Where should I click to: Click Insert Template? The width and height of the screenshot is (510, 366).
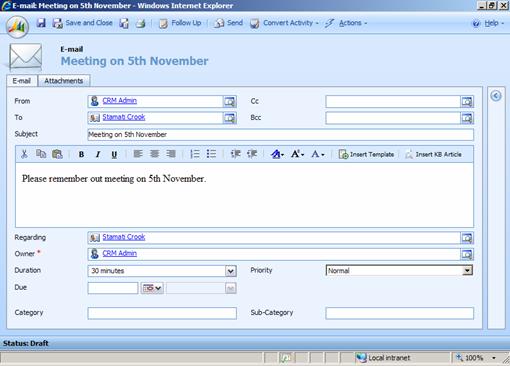pos(366,154)
